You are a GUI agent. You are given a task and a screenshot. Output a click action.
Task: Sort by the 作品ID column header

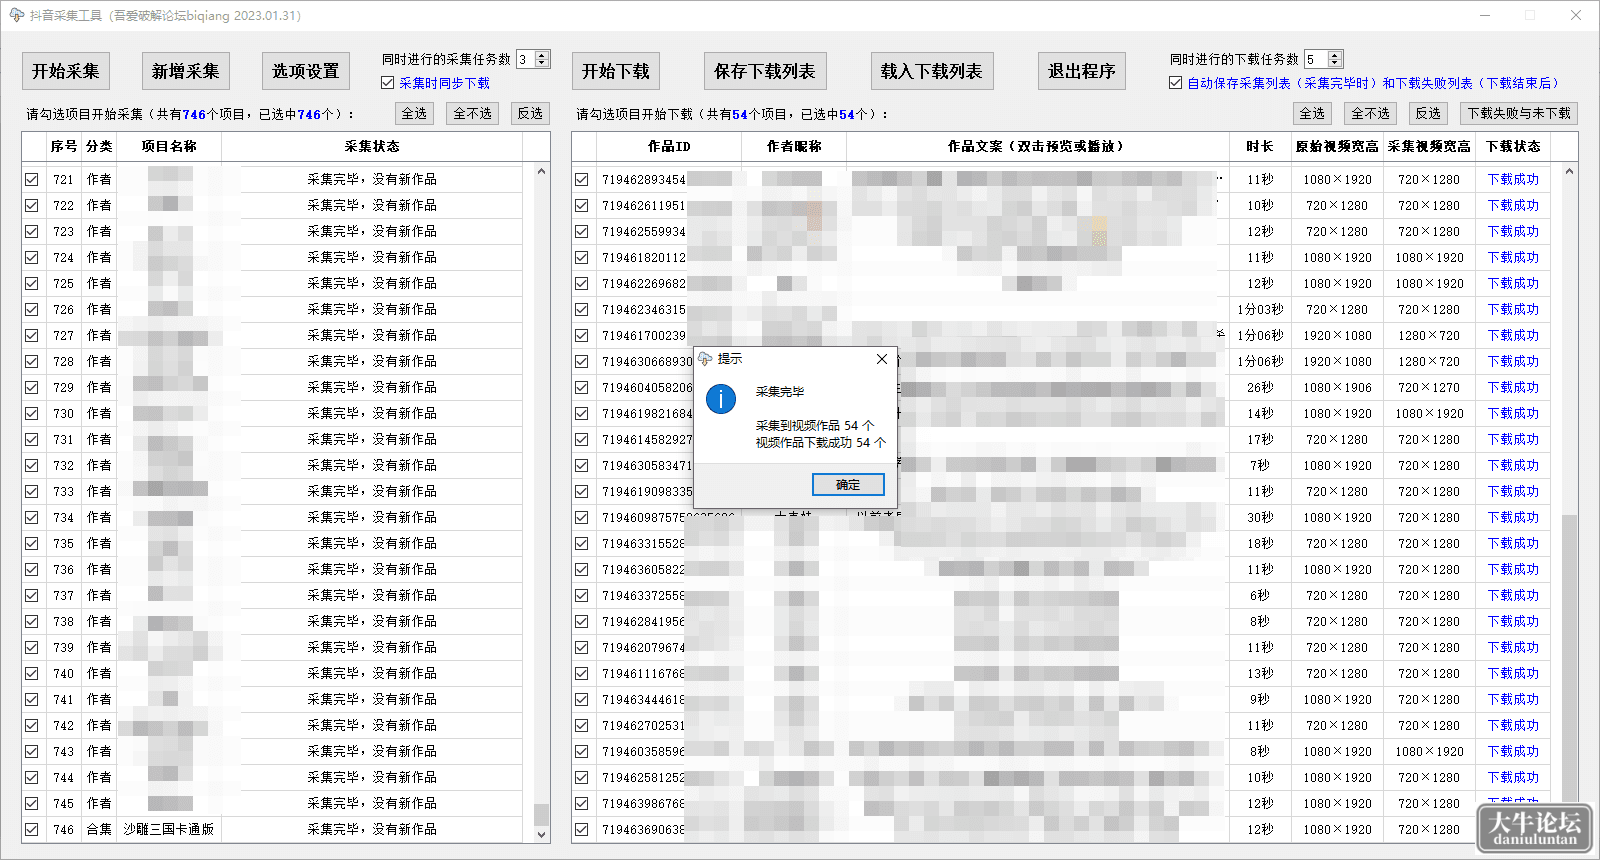click(x=669, y=147)
